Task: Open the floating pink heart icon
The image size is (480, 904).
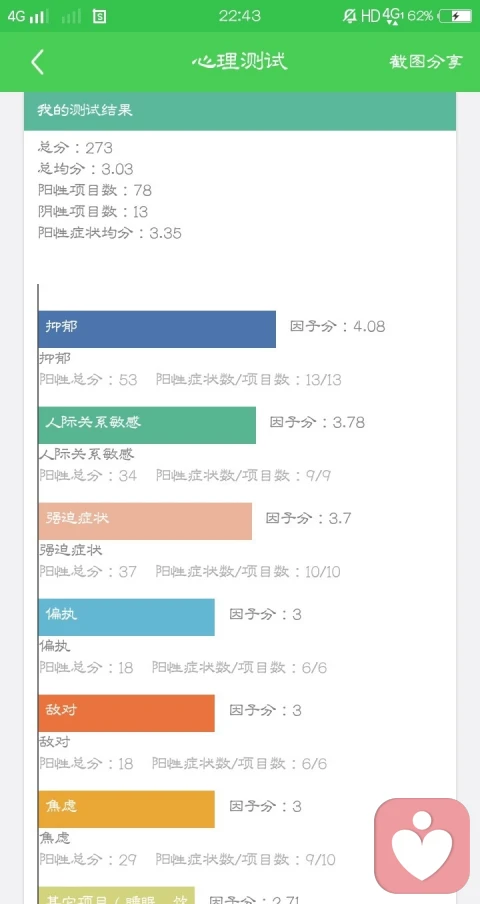Action: [x=422, y=846]
